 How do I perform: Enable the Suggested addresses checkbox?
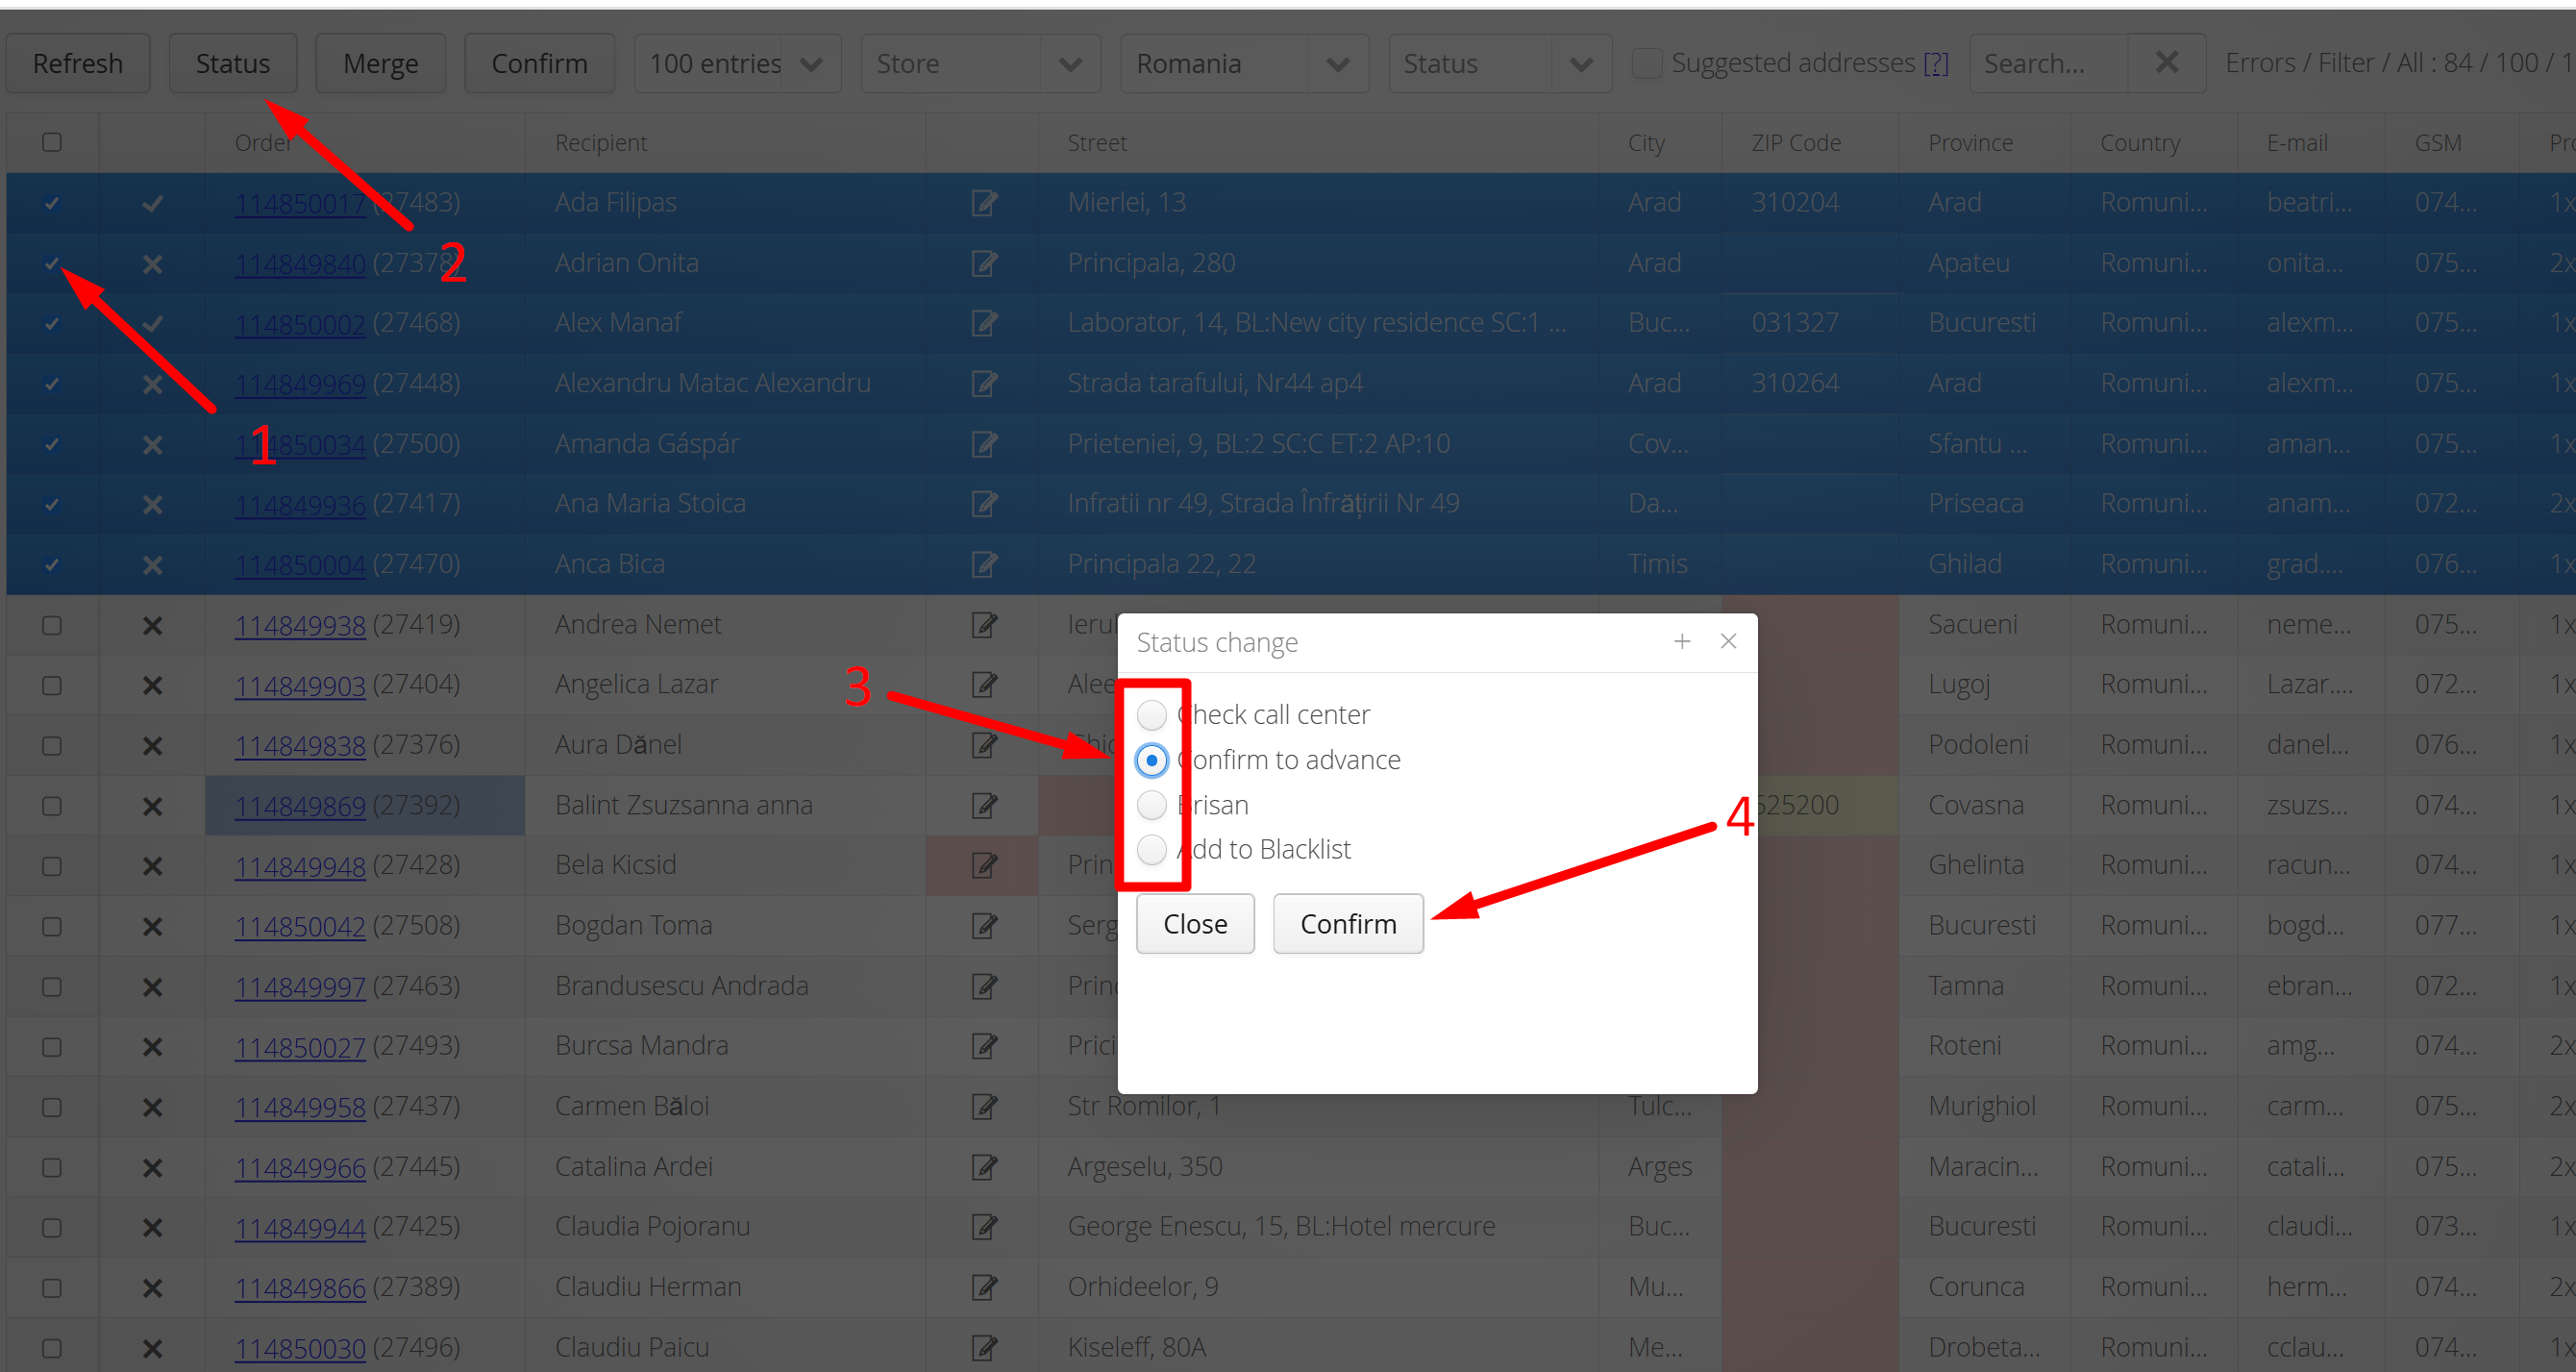(1646, 63)
